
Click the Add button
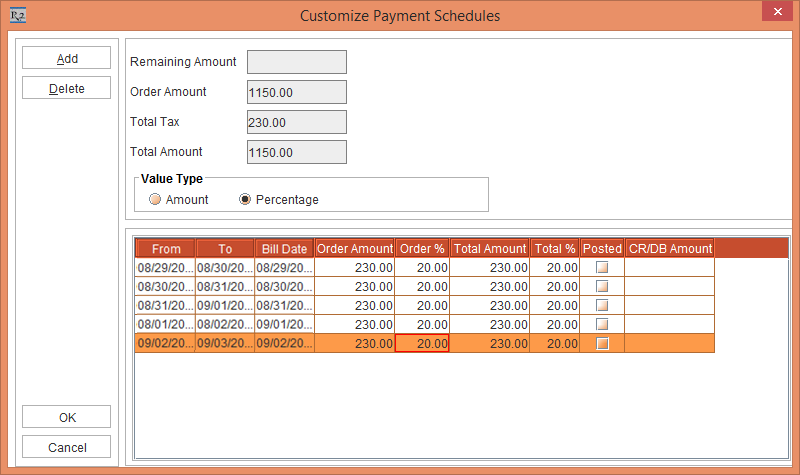(x=67, y=59)
